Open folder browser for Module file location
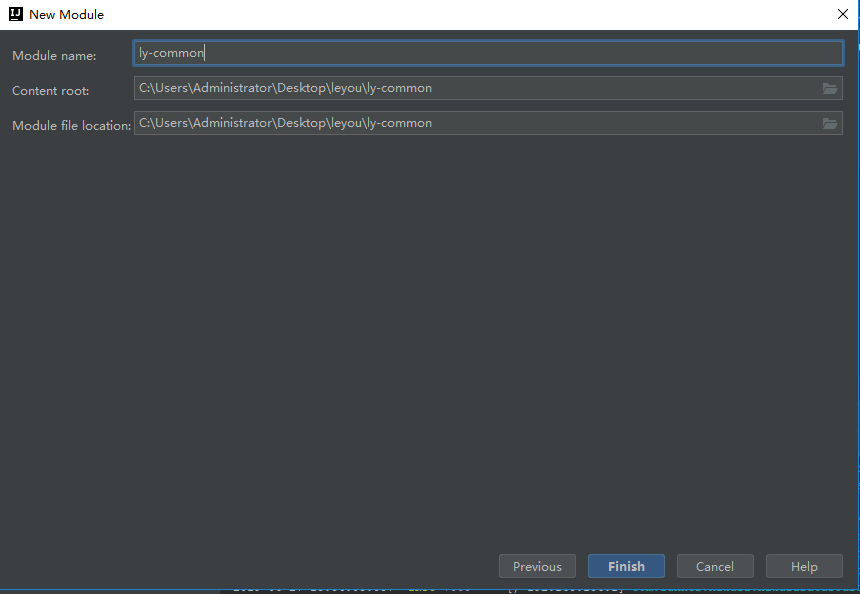860x594 pixels. click(x=830, y=123)
